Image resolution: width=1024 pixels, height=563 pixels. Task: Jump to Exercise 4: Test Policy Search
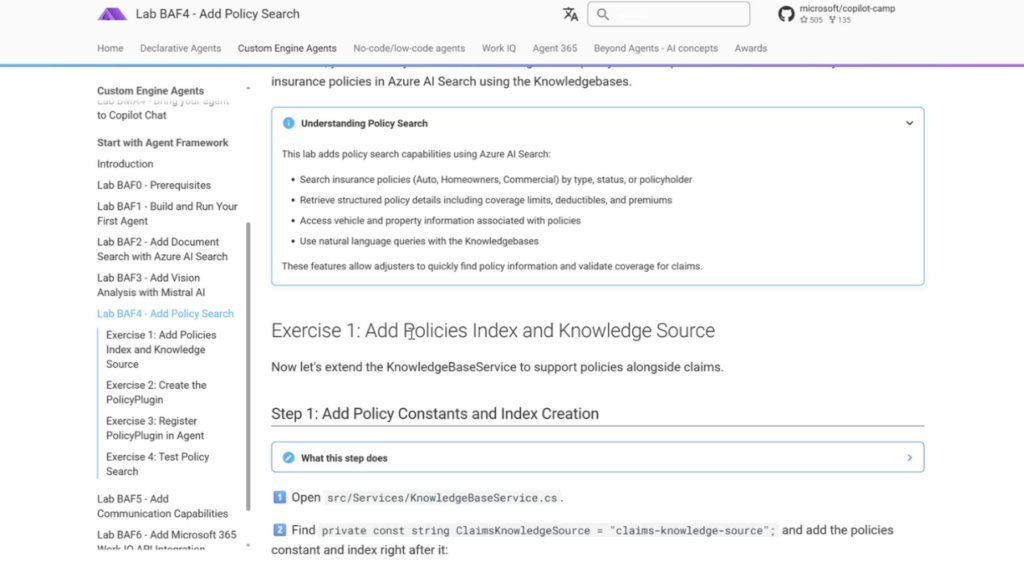(x=158, y=464)
